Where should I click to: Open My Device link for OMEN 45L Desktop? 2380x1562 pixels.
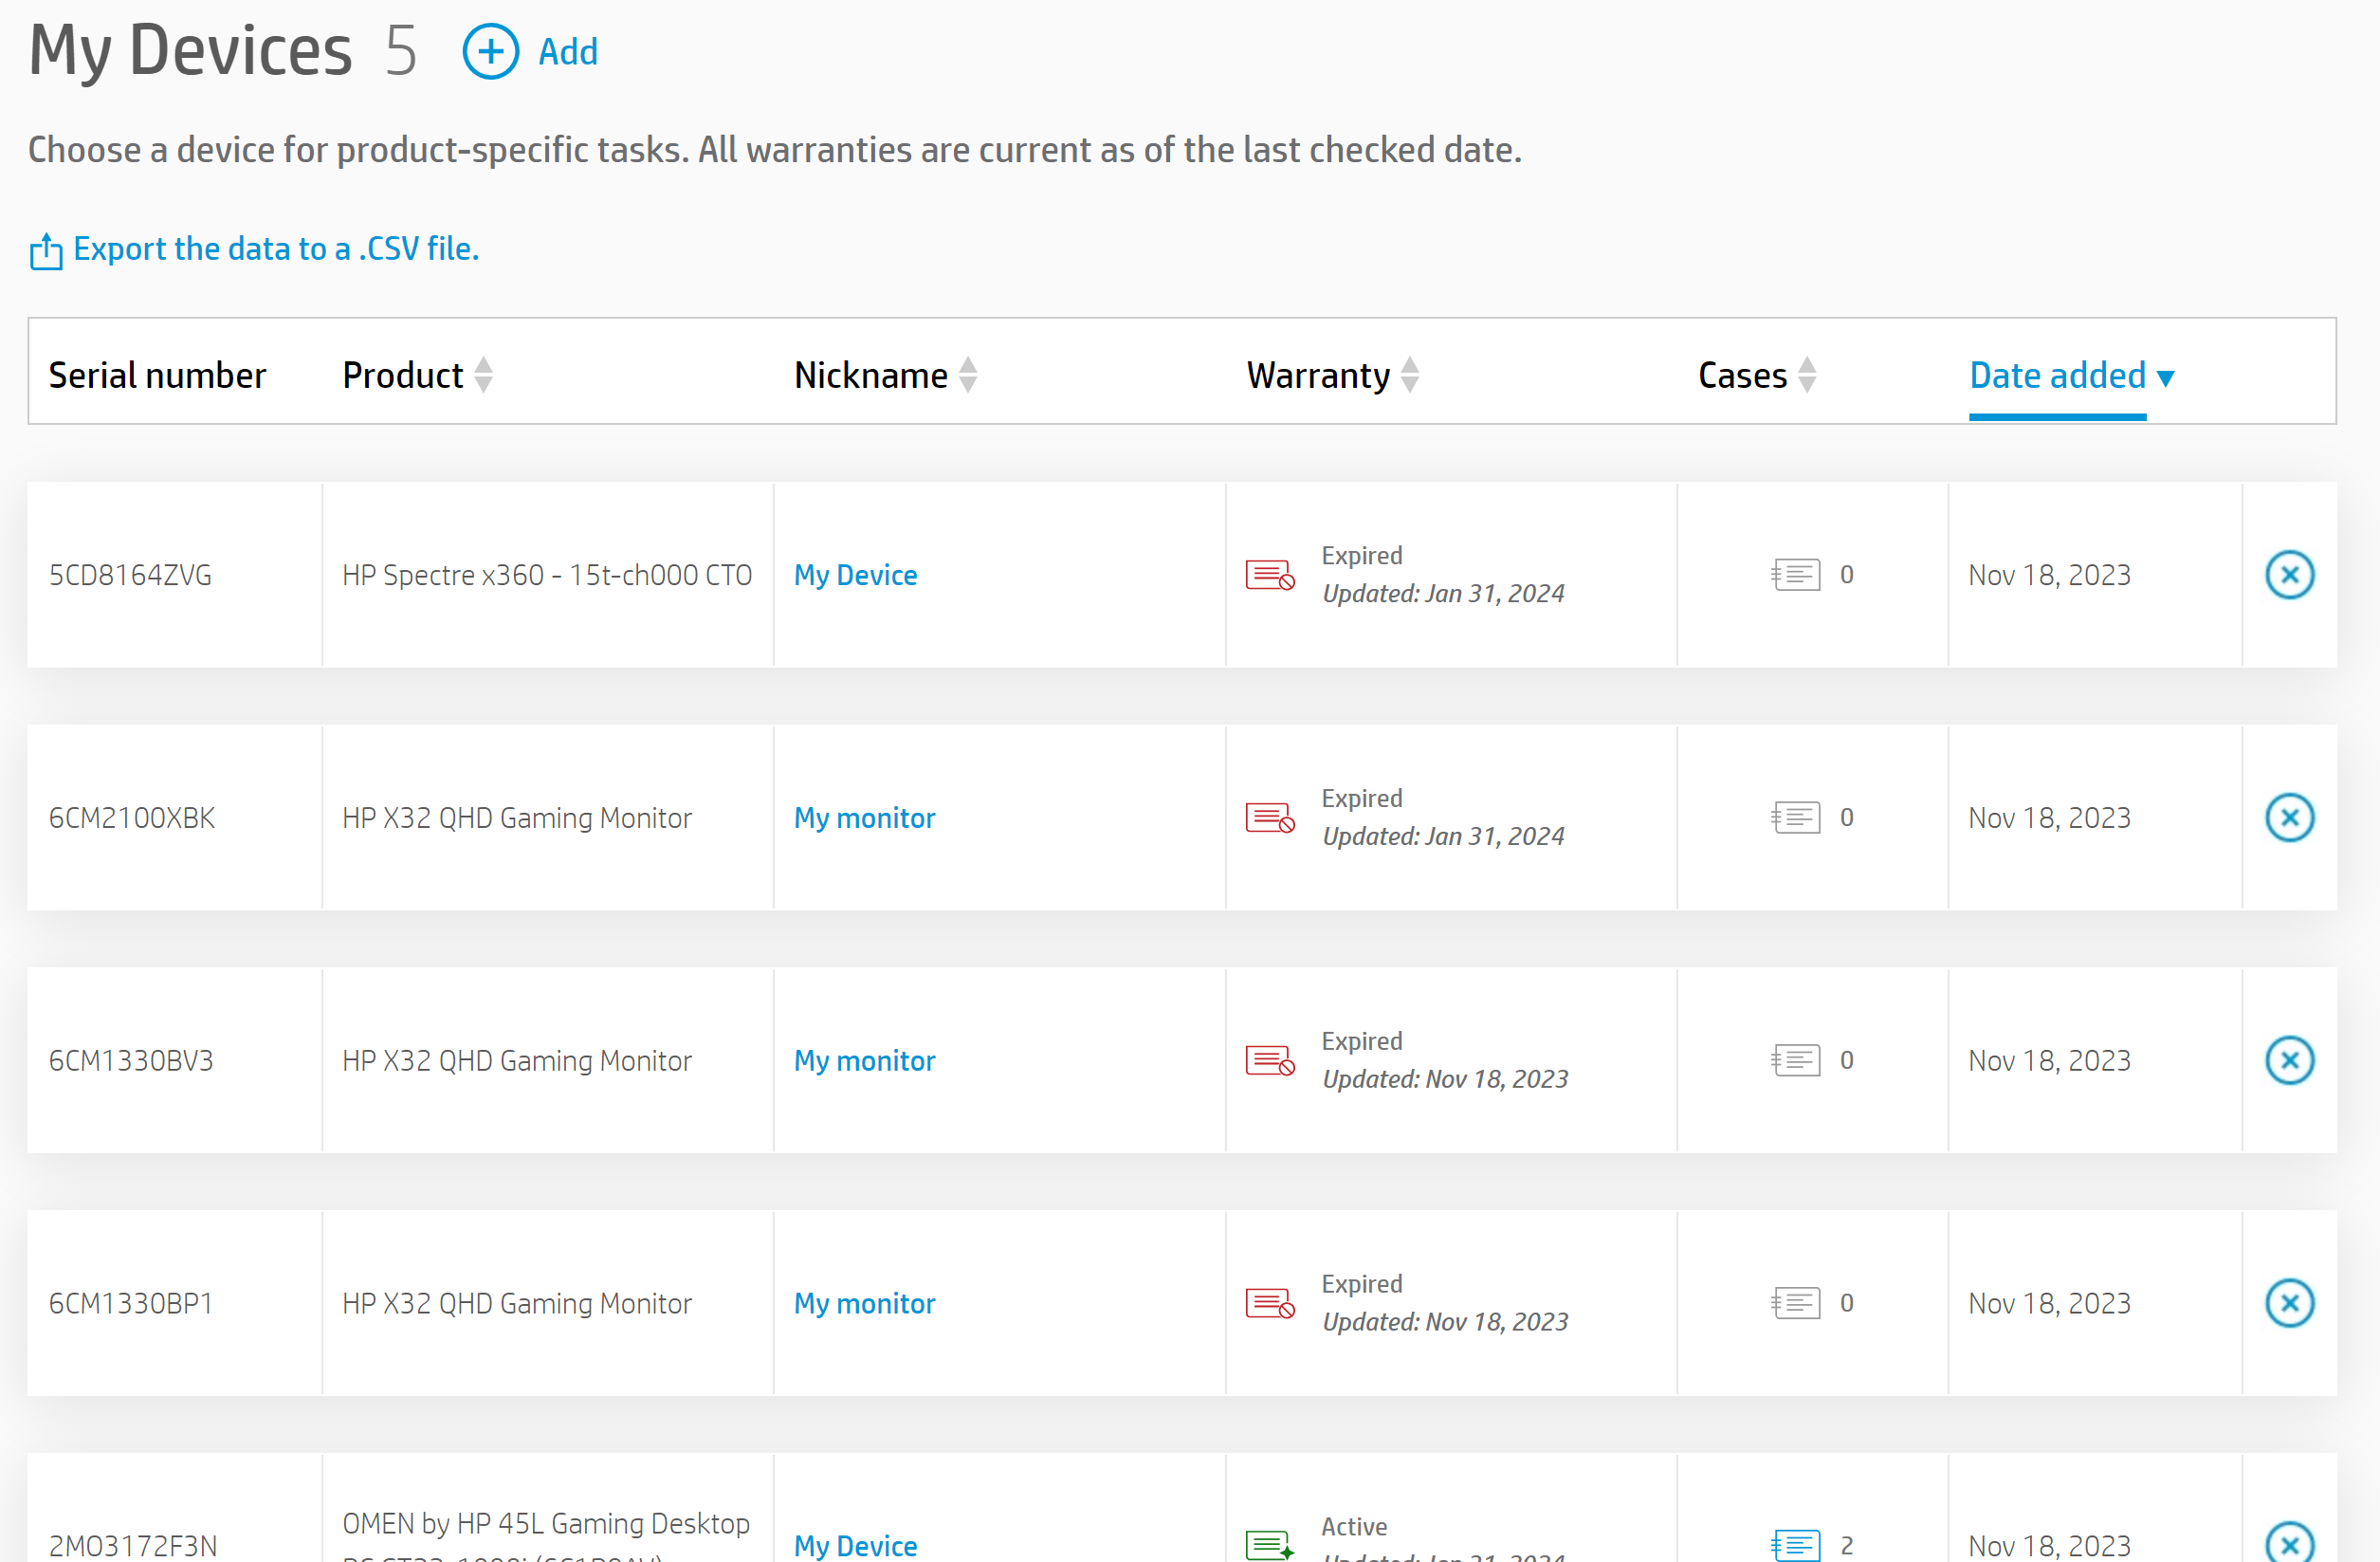(x=856, y=1545)
